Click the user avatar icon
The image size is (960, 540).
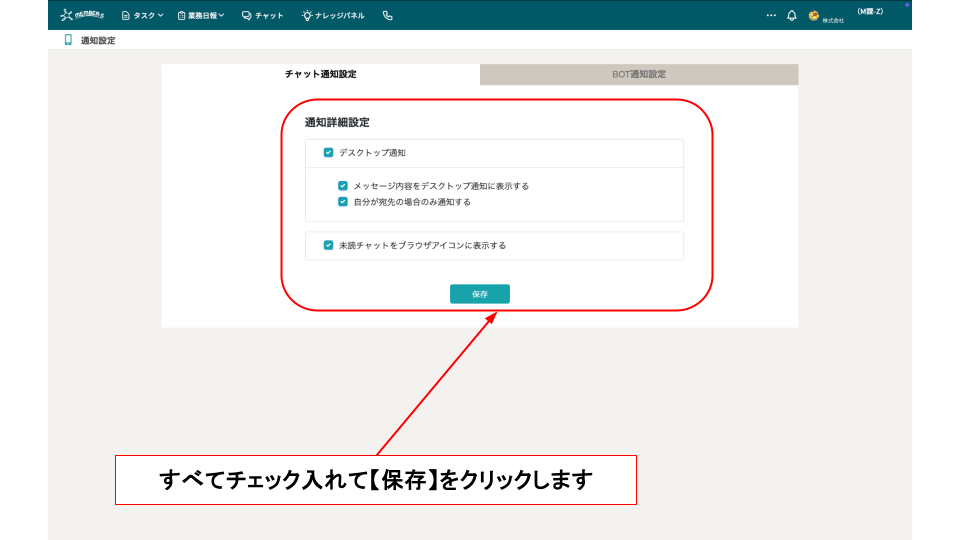[814, 15]
